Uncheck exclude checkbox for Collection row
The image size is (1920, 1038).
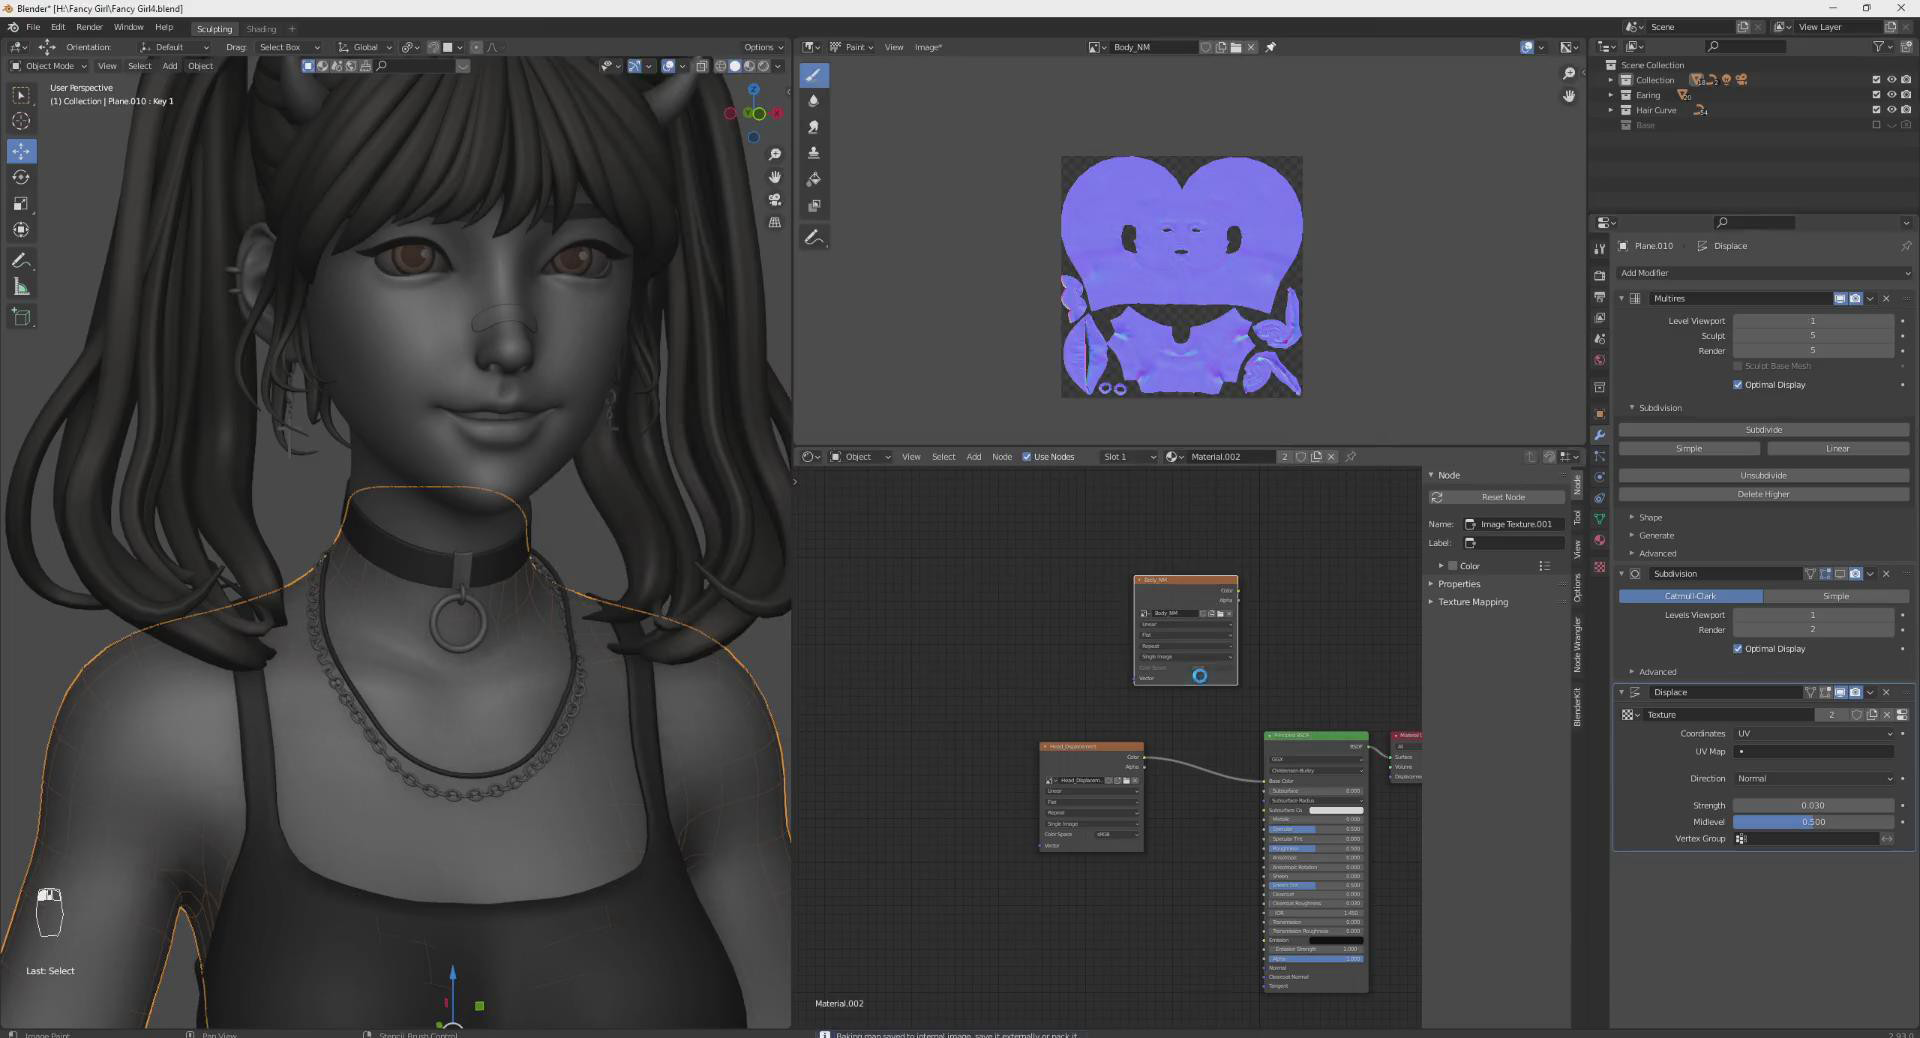[1876, 80]
